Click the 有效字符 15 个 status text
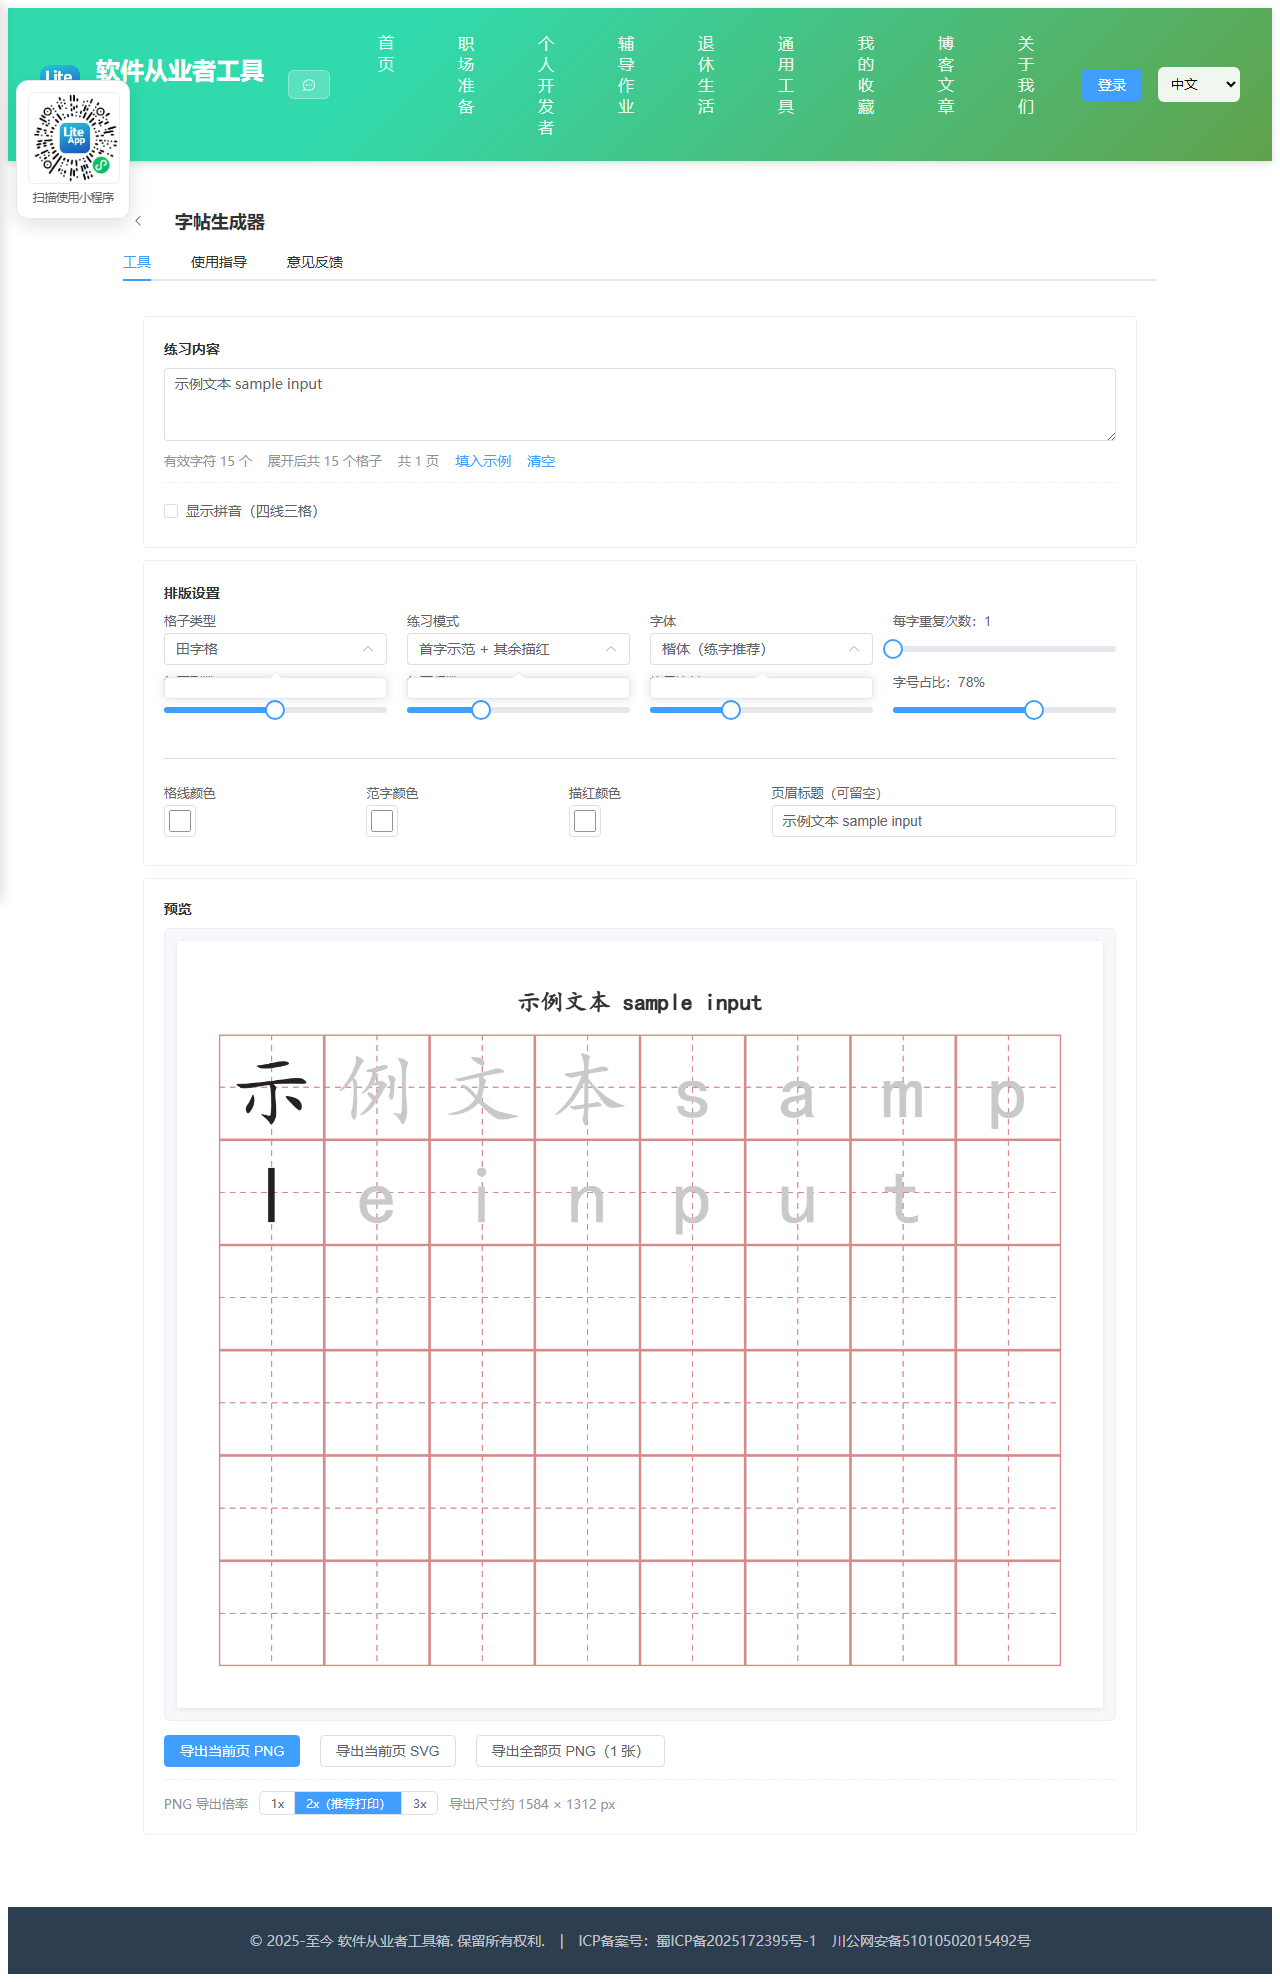The width and height of the screenshot is (1280, 1982). tap(208, 461)
